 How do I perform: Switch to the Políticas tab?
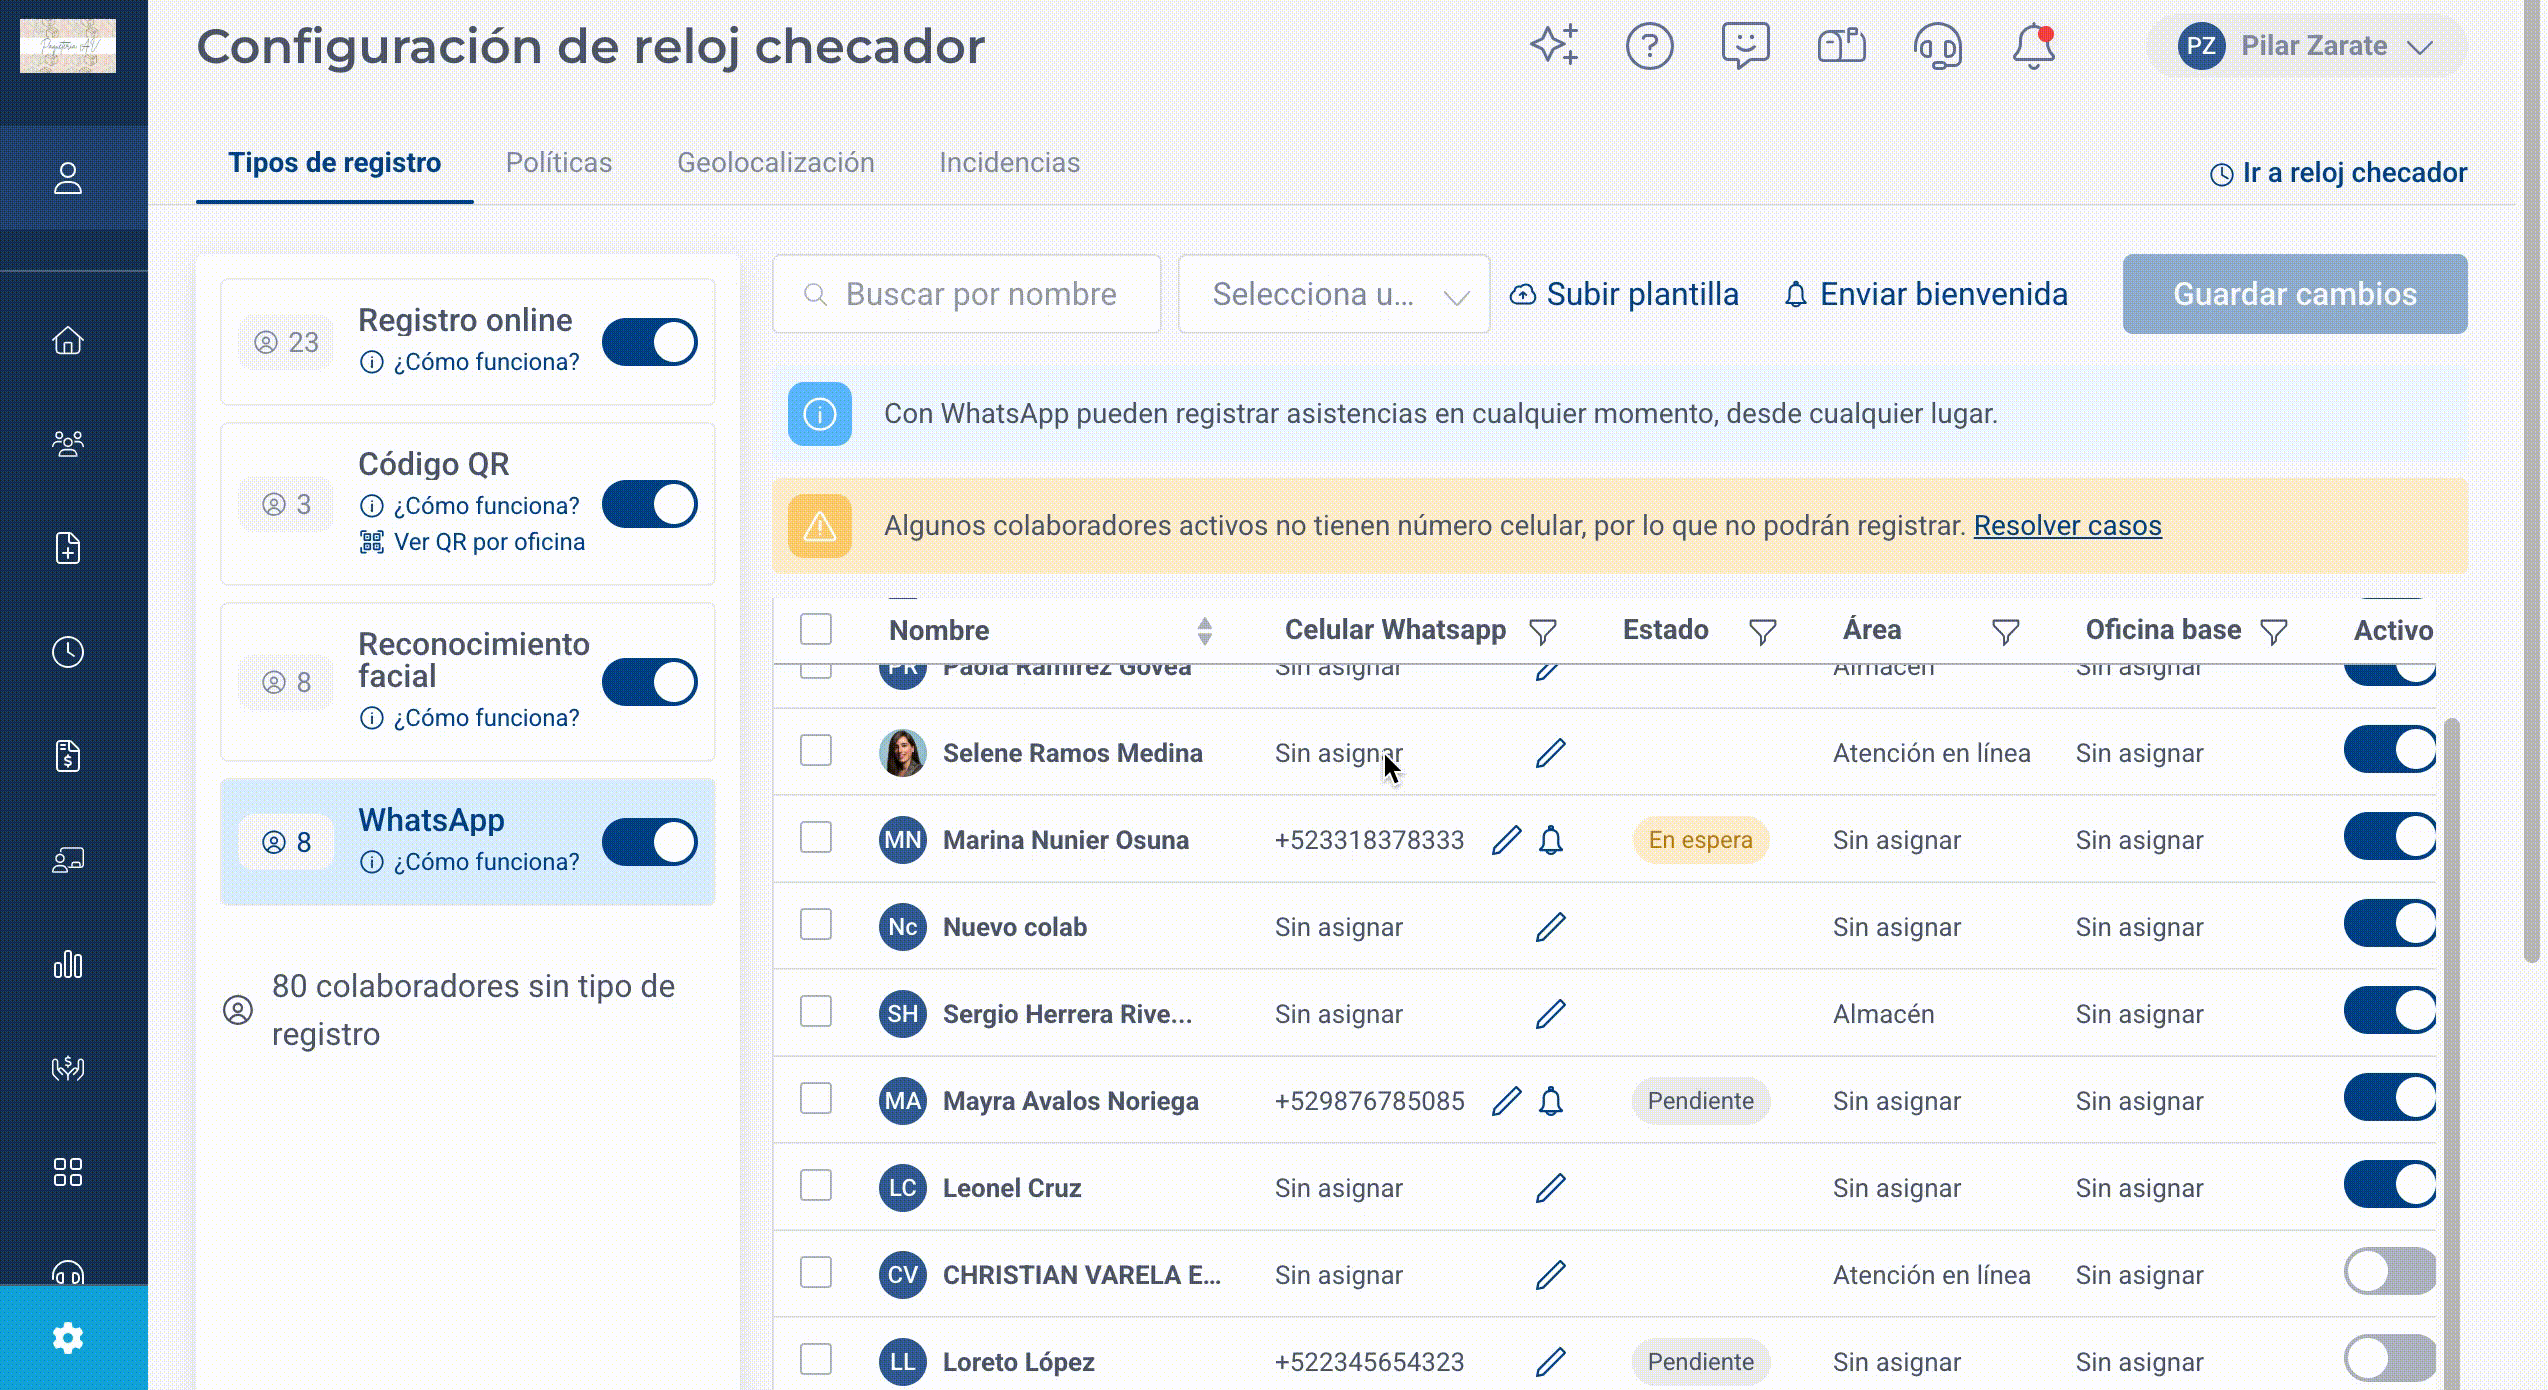point(558,162)
